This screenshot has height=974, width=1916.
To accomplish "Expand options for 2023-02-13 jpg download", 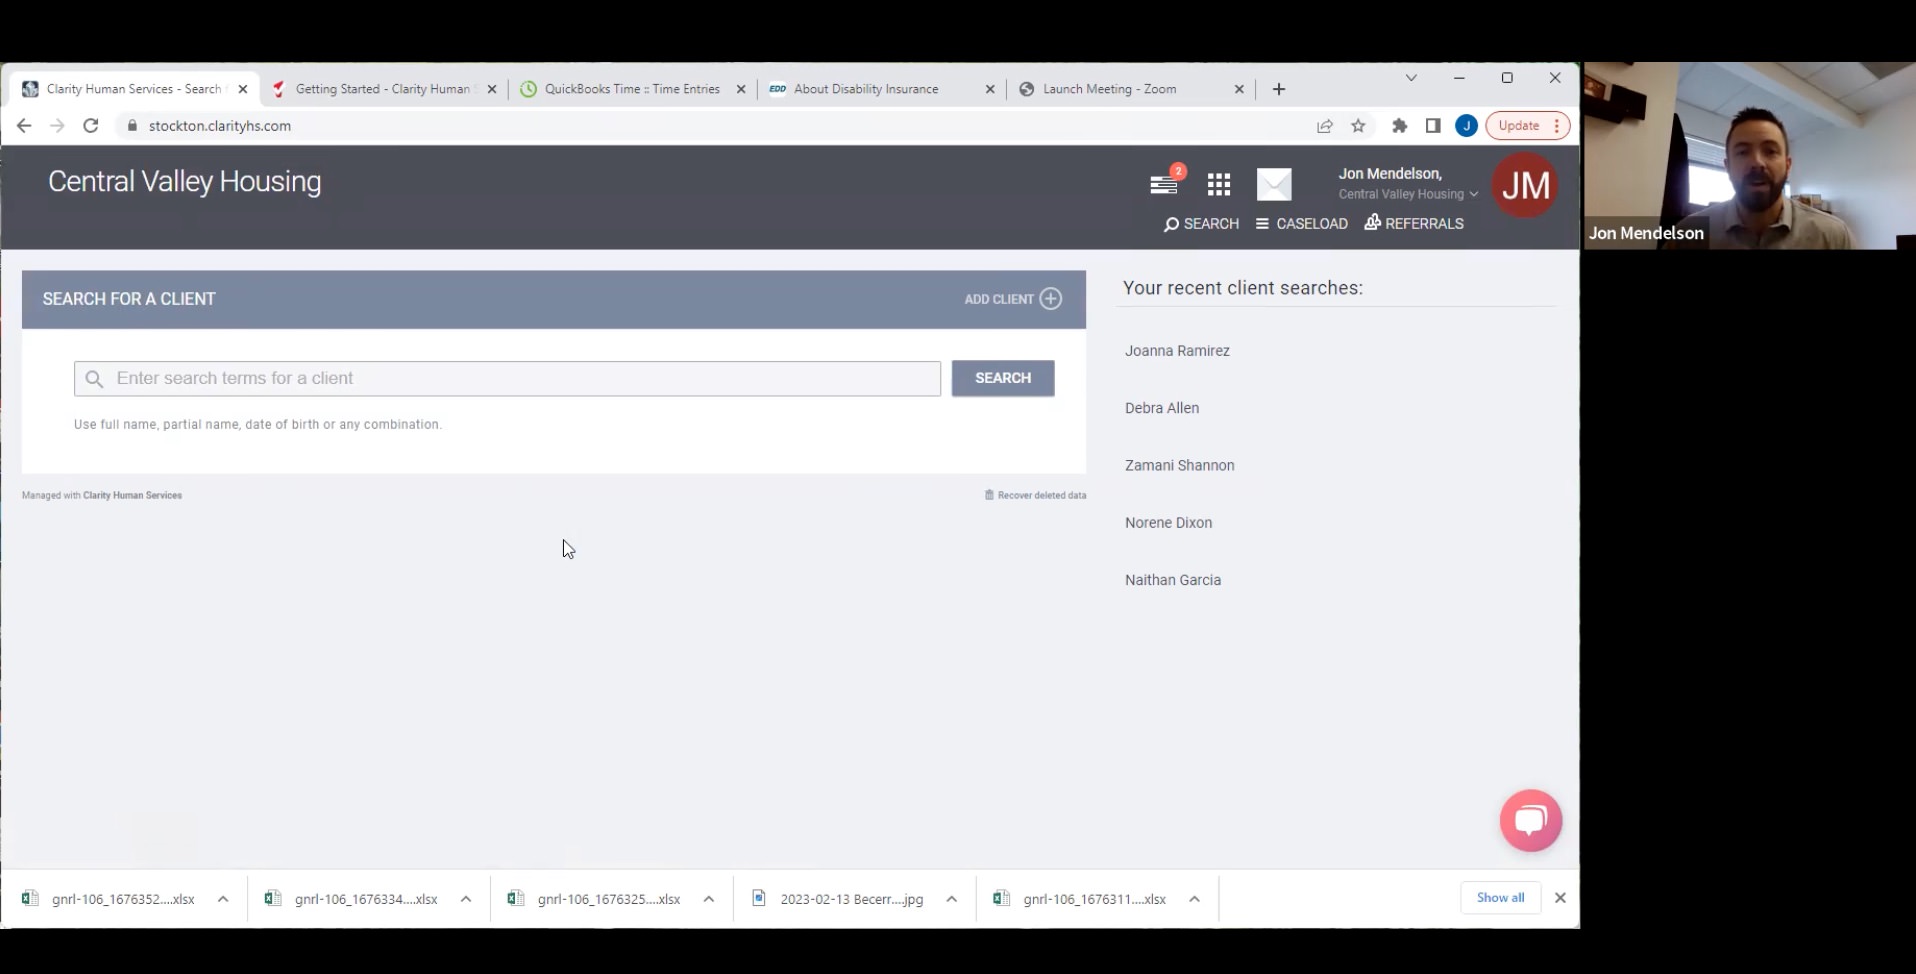I will [952, 899].
